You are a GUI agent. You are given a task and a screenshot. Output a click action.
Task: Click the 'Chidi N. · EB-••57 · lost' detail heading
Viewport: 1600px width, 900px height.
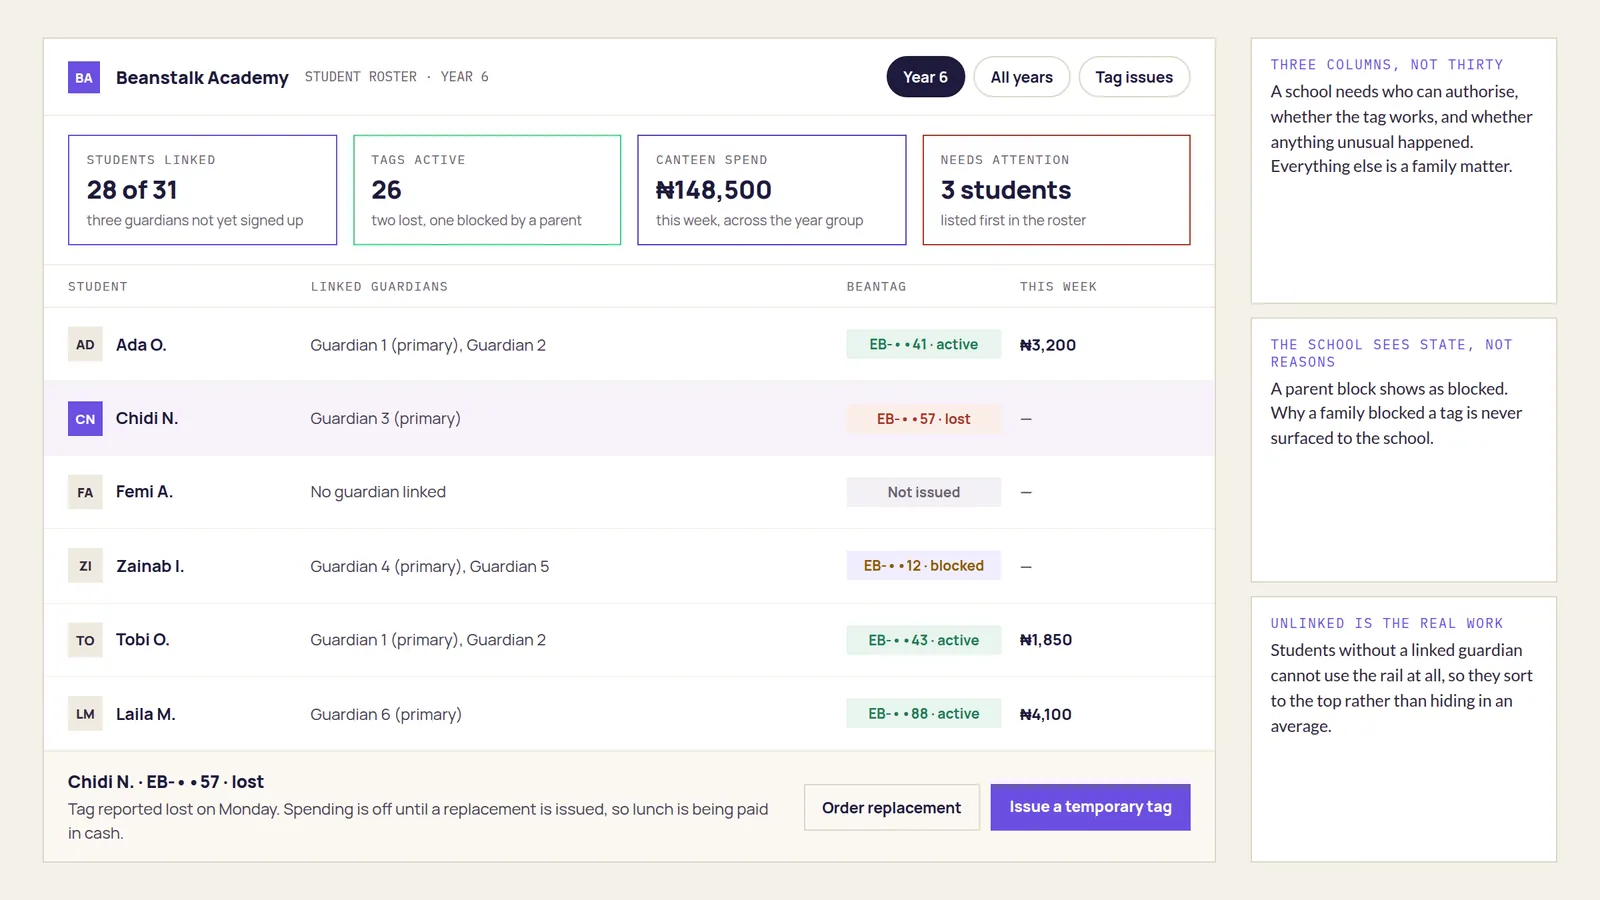click(x=166, y=782)
